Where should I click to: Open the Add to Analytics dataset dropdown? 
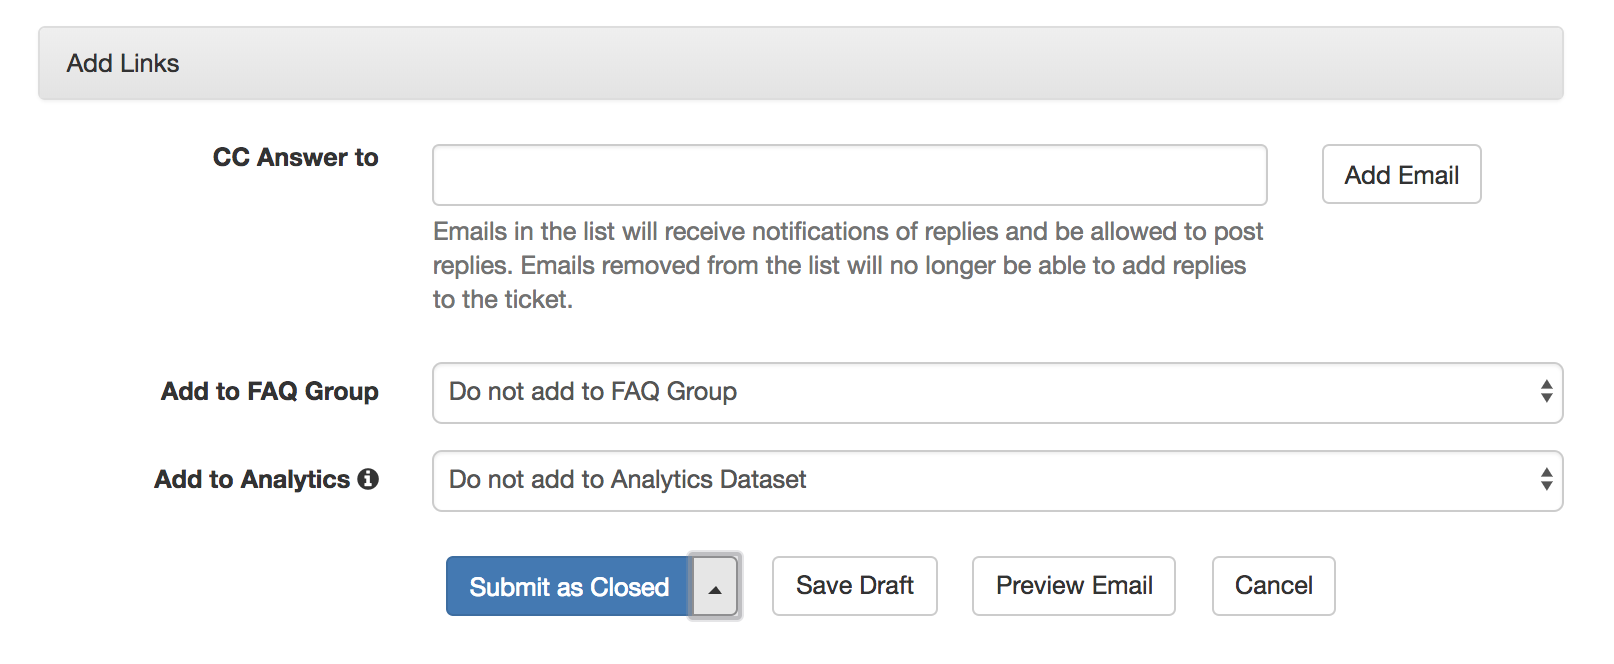997,480
